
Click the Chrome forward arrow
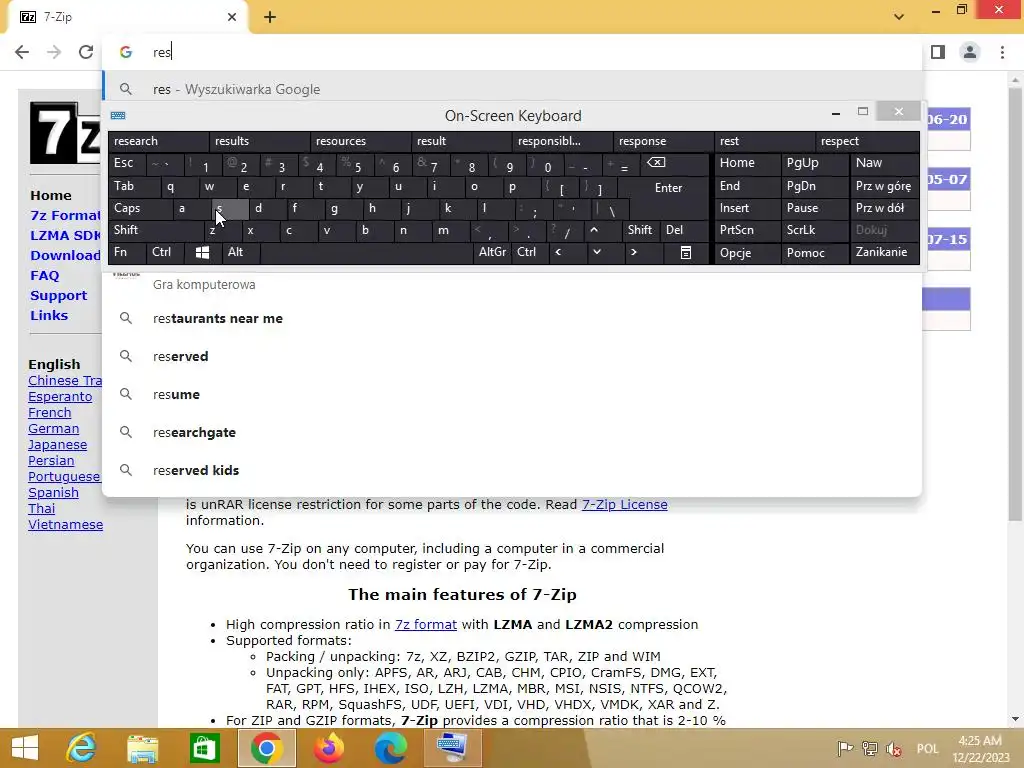pyautogui.click(x=54, y=52)
